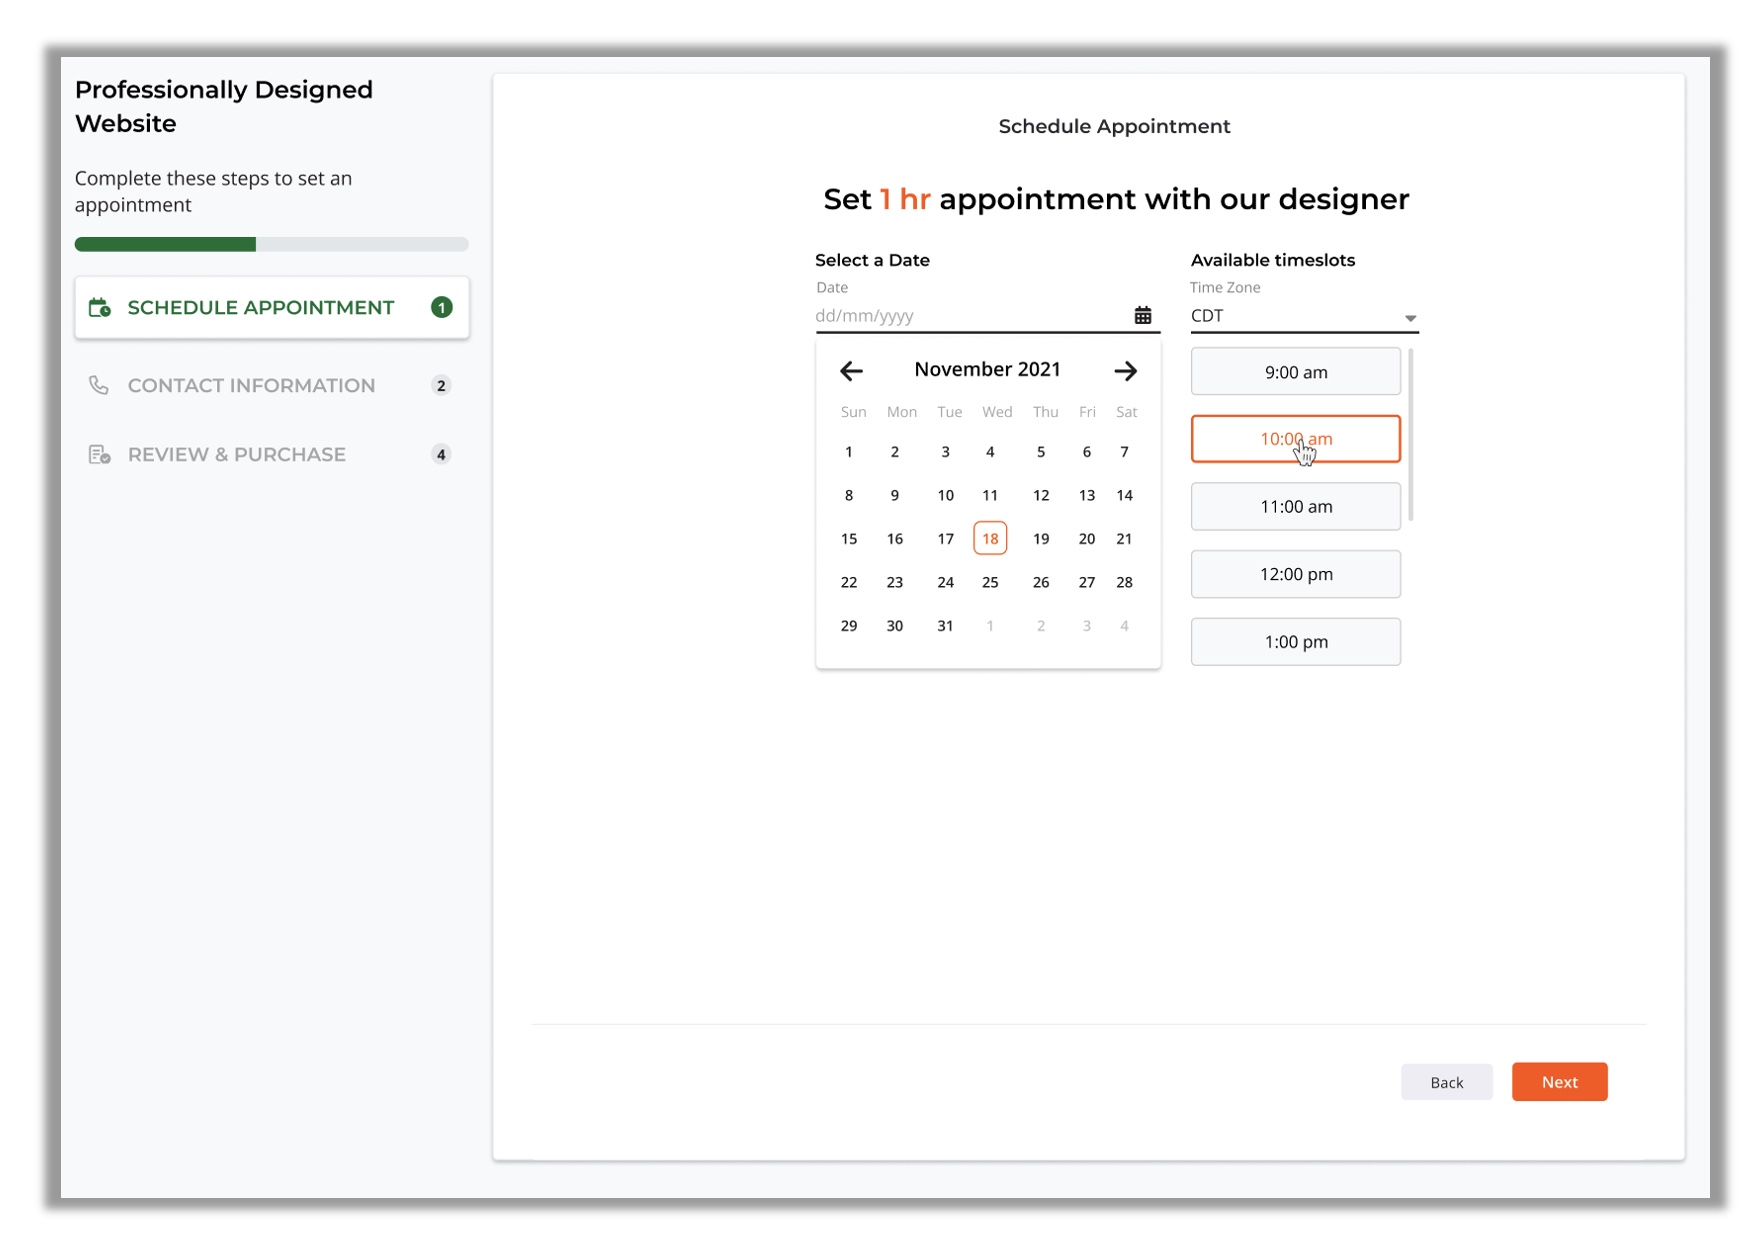Expand time zone list via dropdown arrow
Screen dimensions: 1760x1238
(x=1410, y=318)
